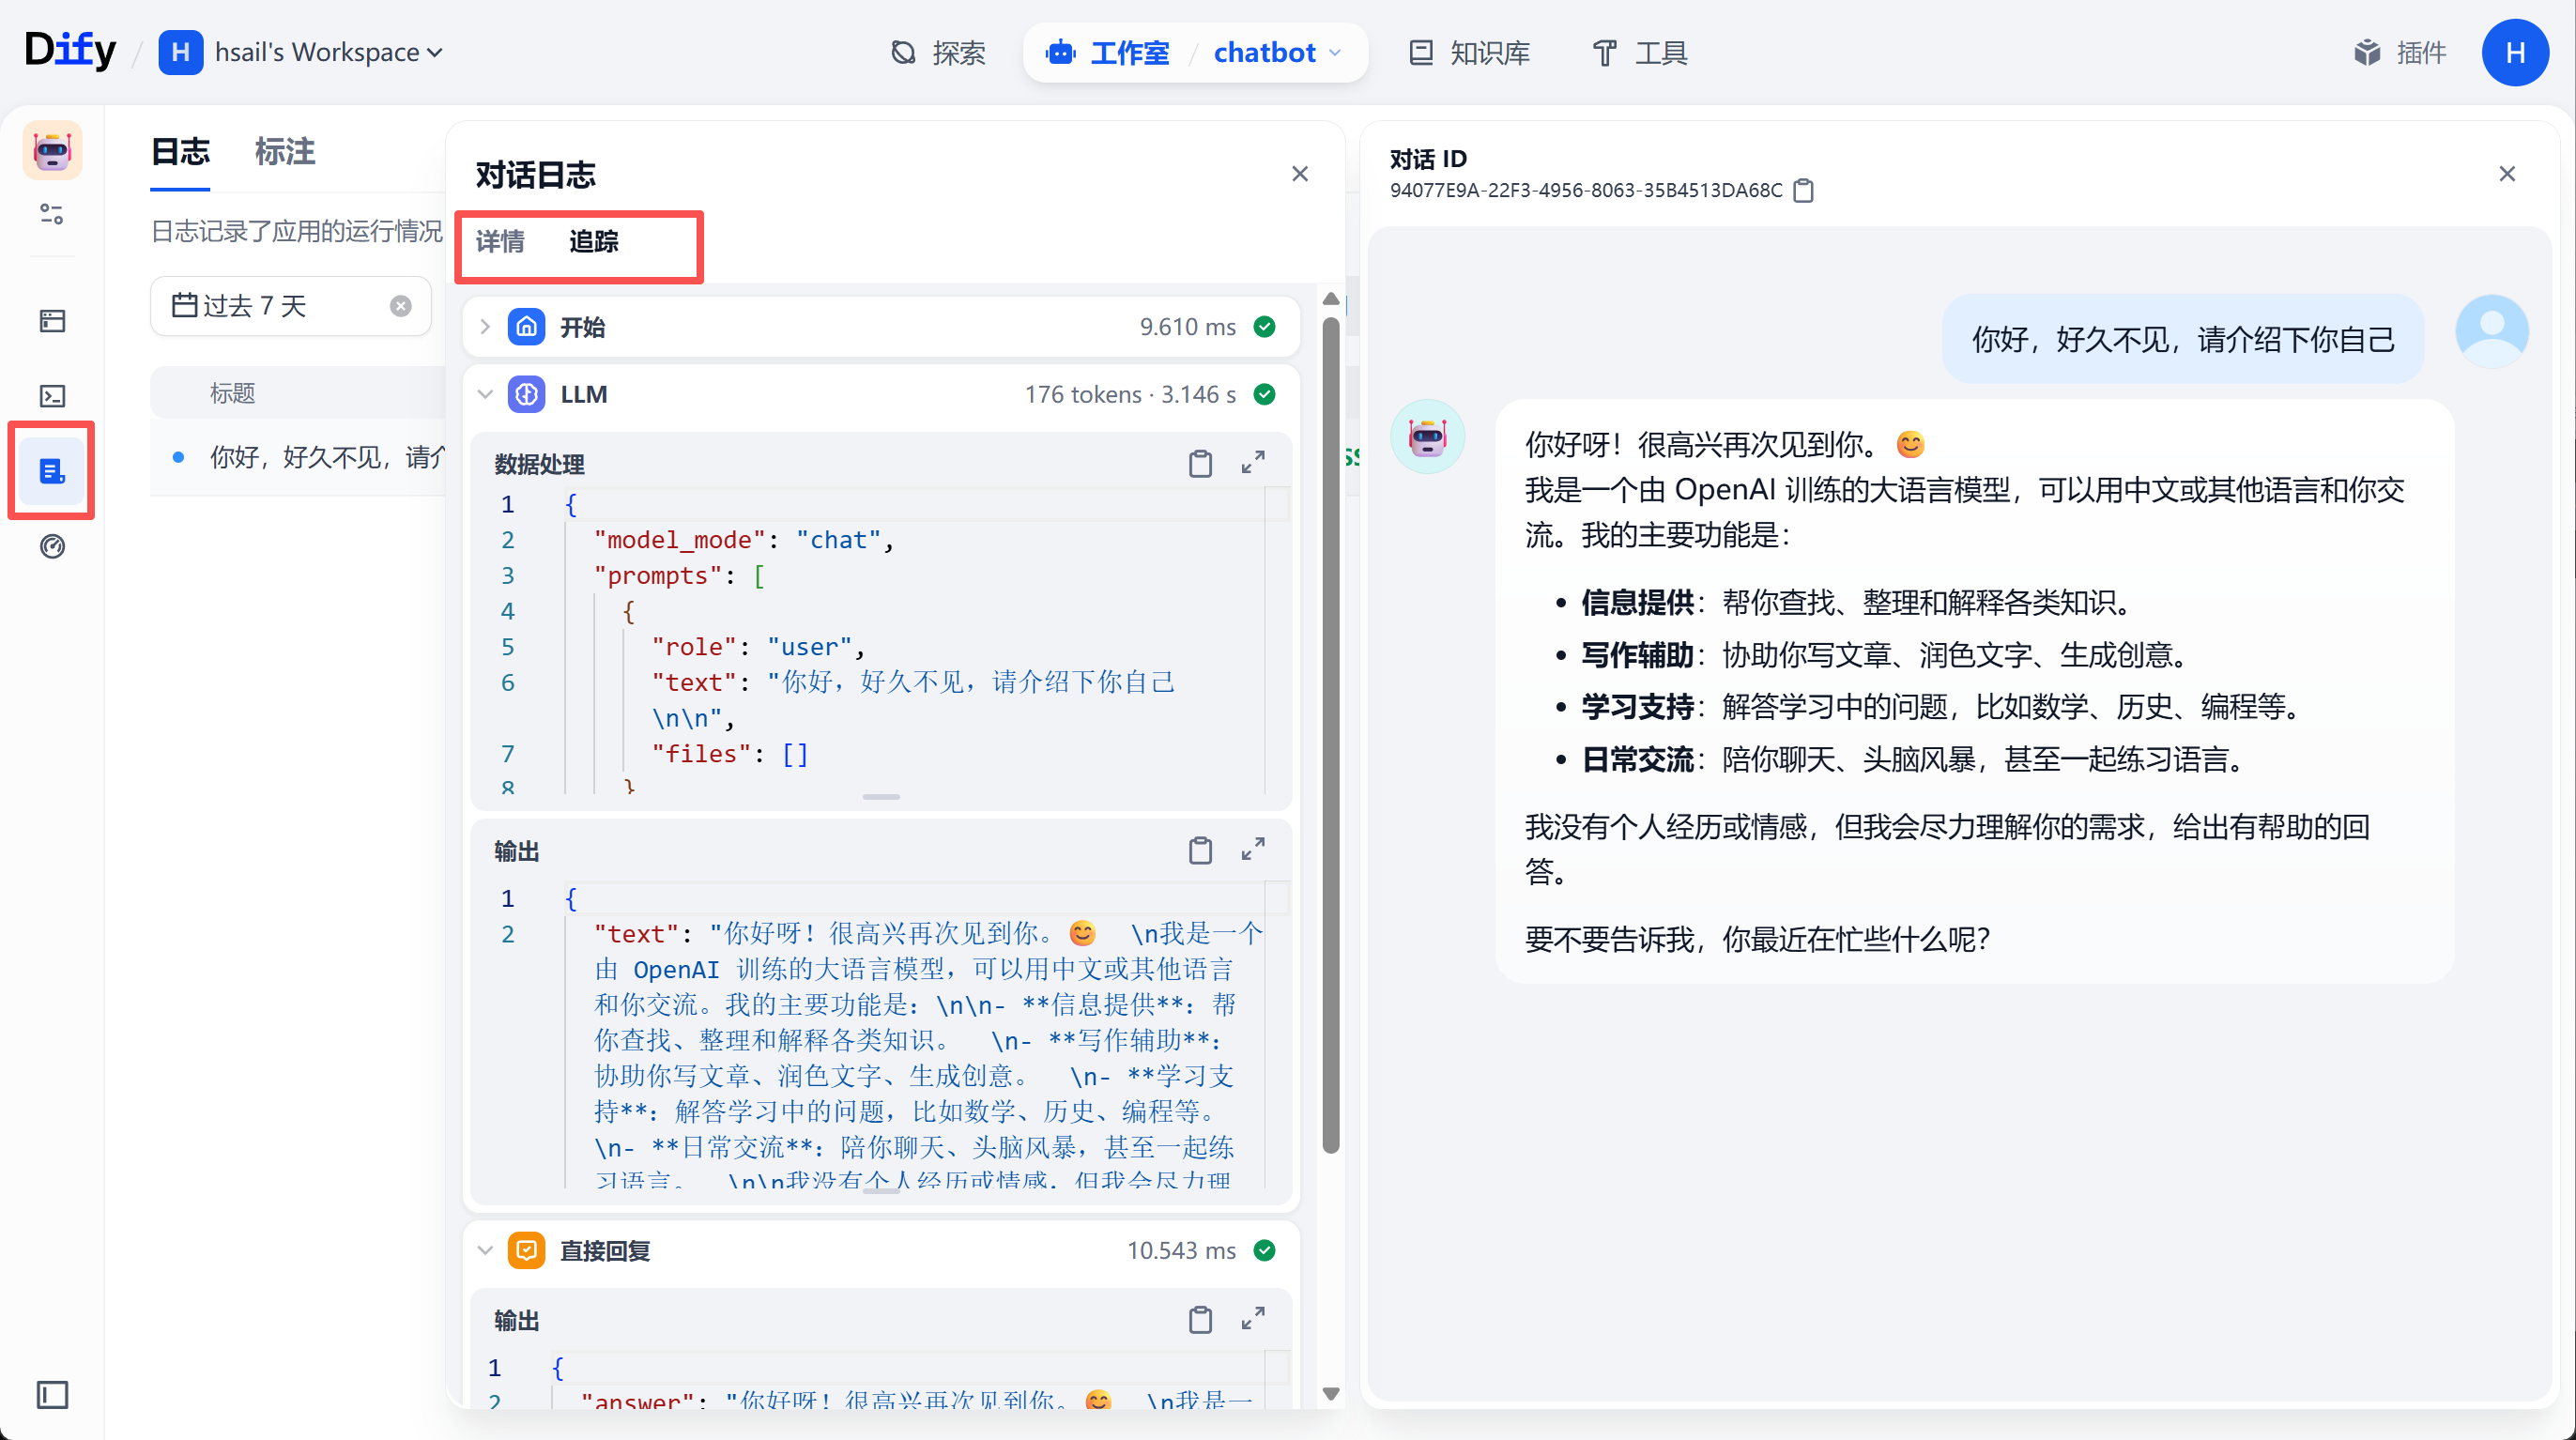Collapse the LLM node
2576x1440 pixels.
[485, 394]
